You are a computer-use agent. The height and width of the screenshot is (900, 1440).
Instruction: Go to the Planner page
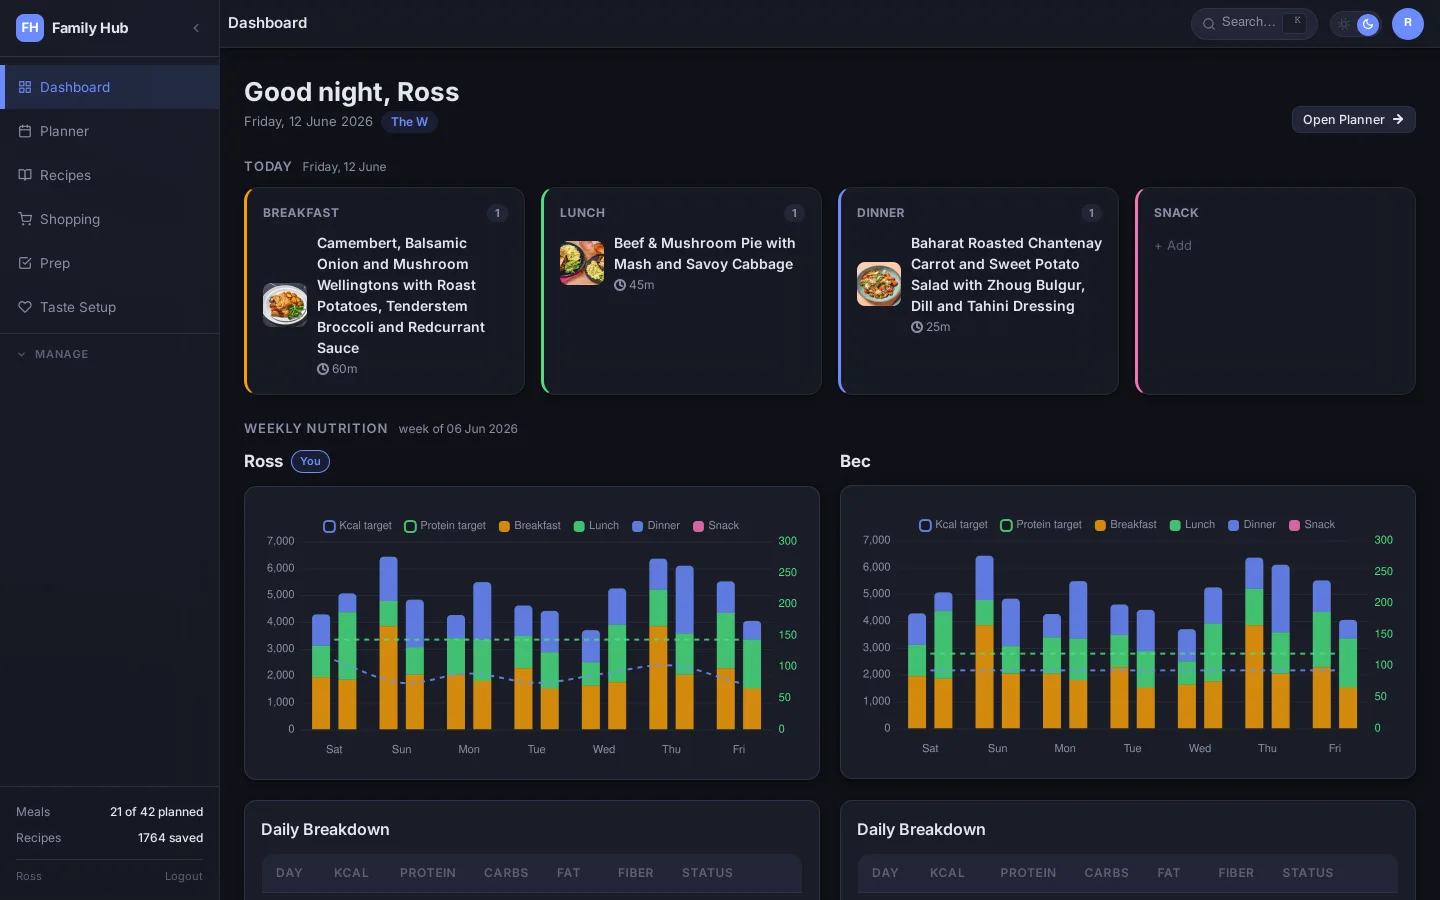(110, 131)
